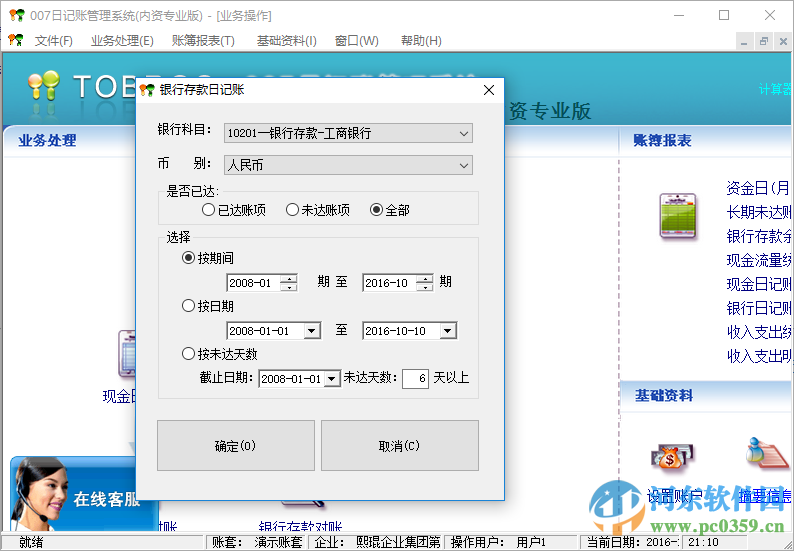This screenshot has width=794, height=551.
Task: Open the 设置账户 link
Action: click(674, 496)
